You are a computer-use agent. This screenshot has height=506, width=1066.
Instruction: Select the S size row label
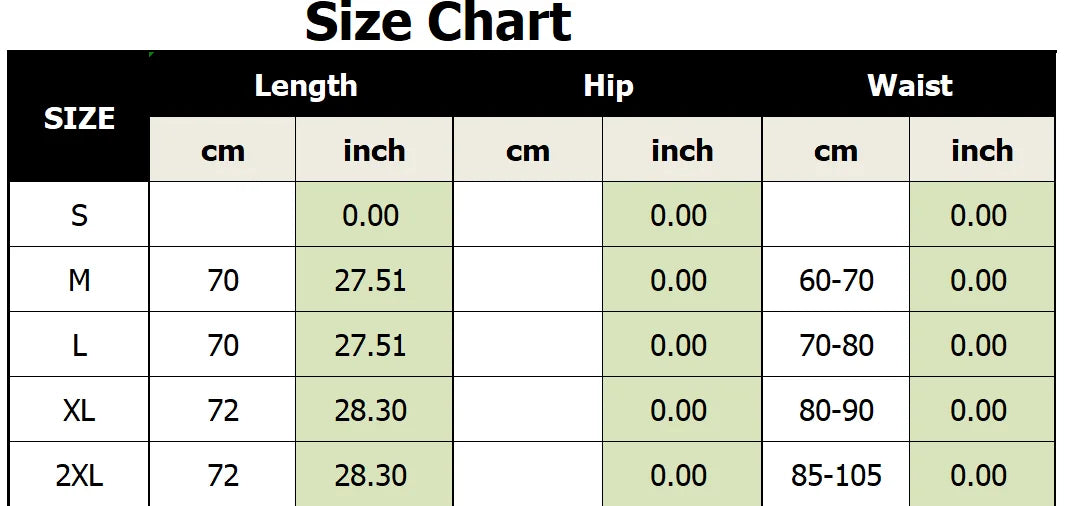point(79,214)
